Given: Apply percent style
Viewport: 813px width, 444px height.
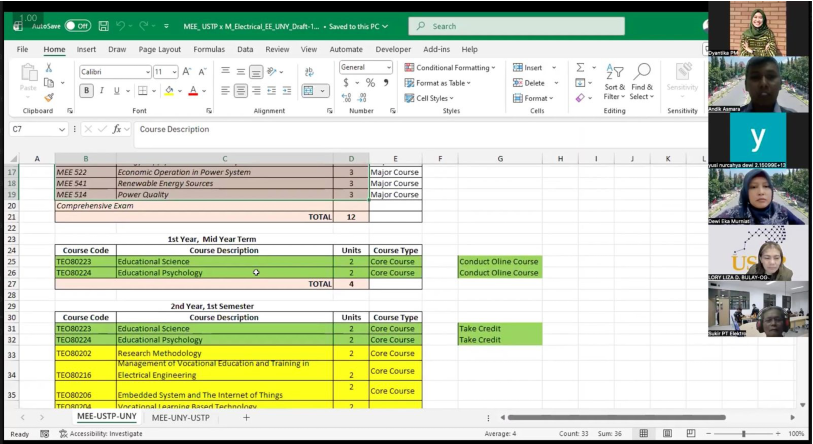Looking at the screenshot, I should click(x=370, y=82).
